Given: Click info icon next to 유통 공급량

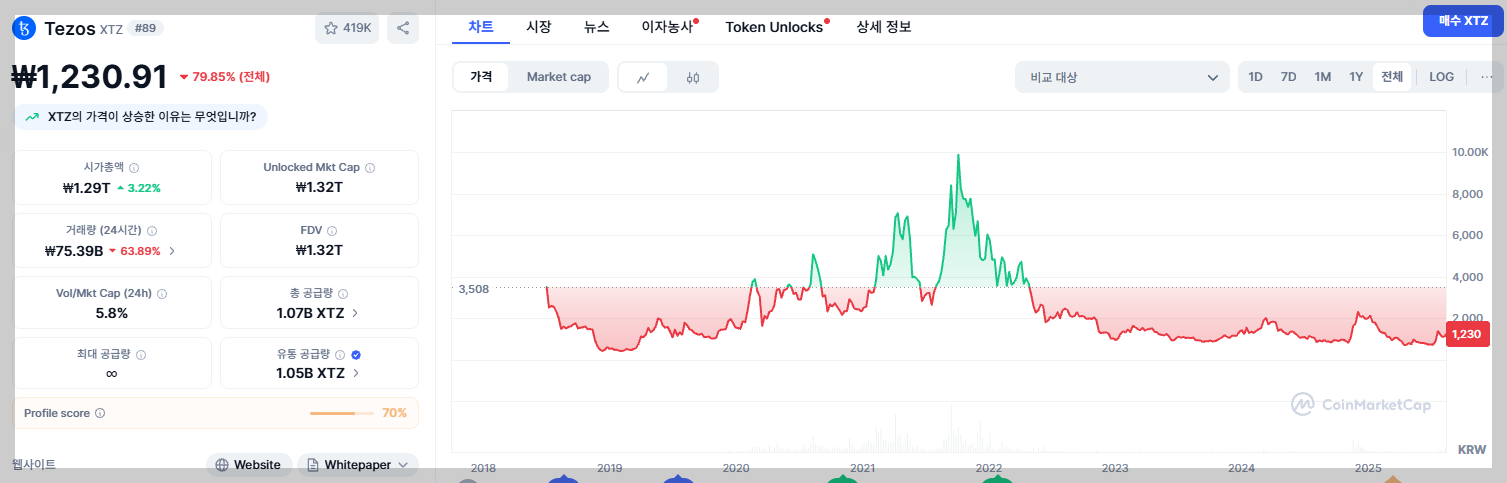Looking at the screenshot, I should [340, 355].
